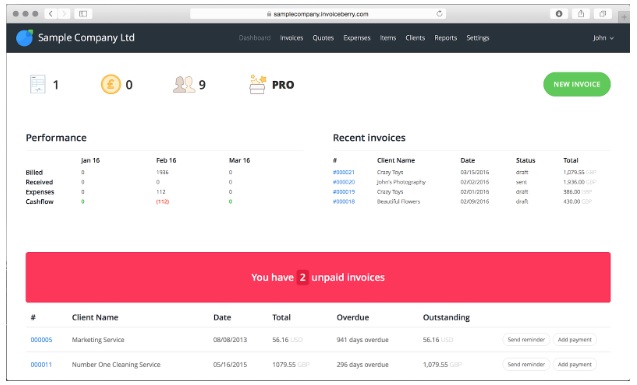637x385 pixels.
Task: Go forward with browser forward arrow
Action: pos(64,14)
